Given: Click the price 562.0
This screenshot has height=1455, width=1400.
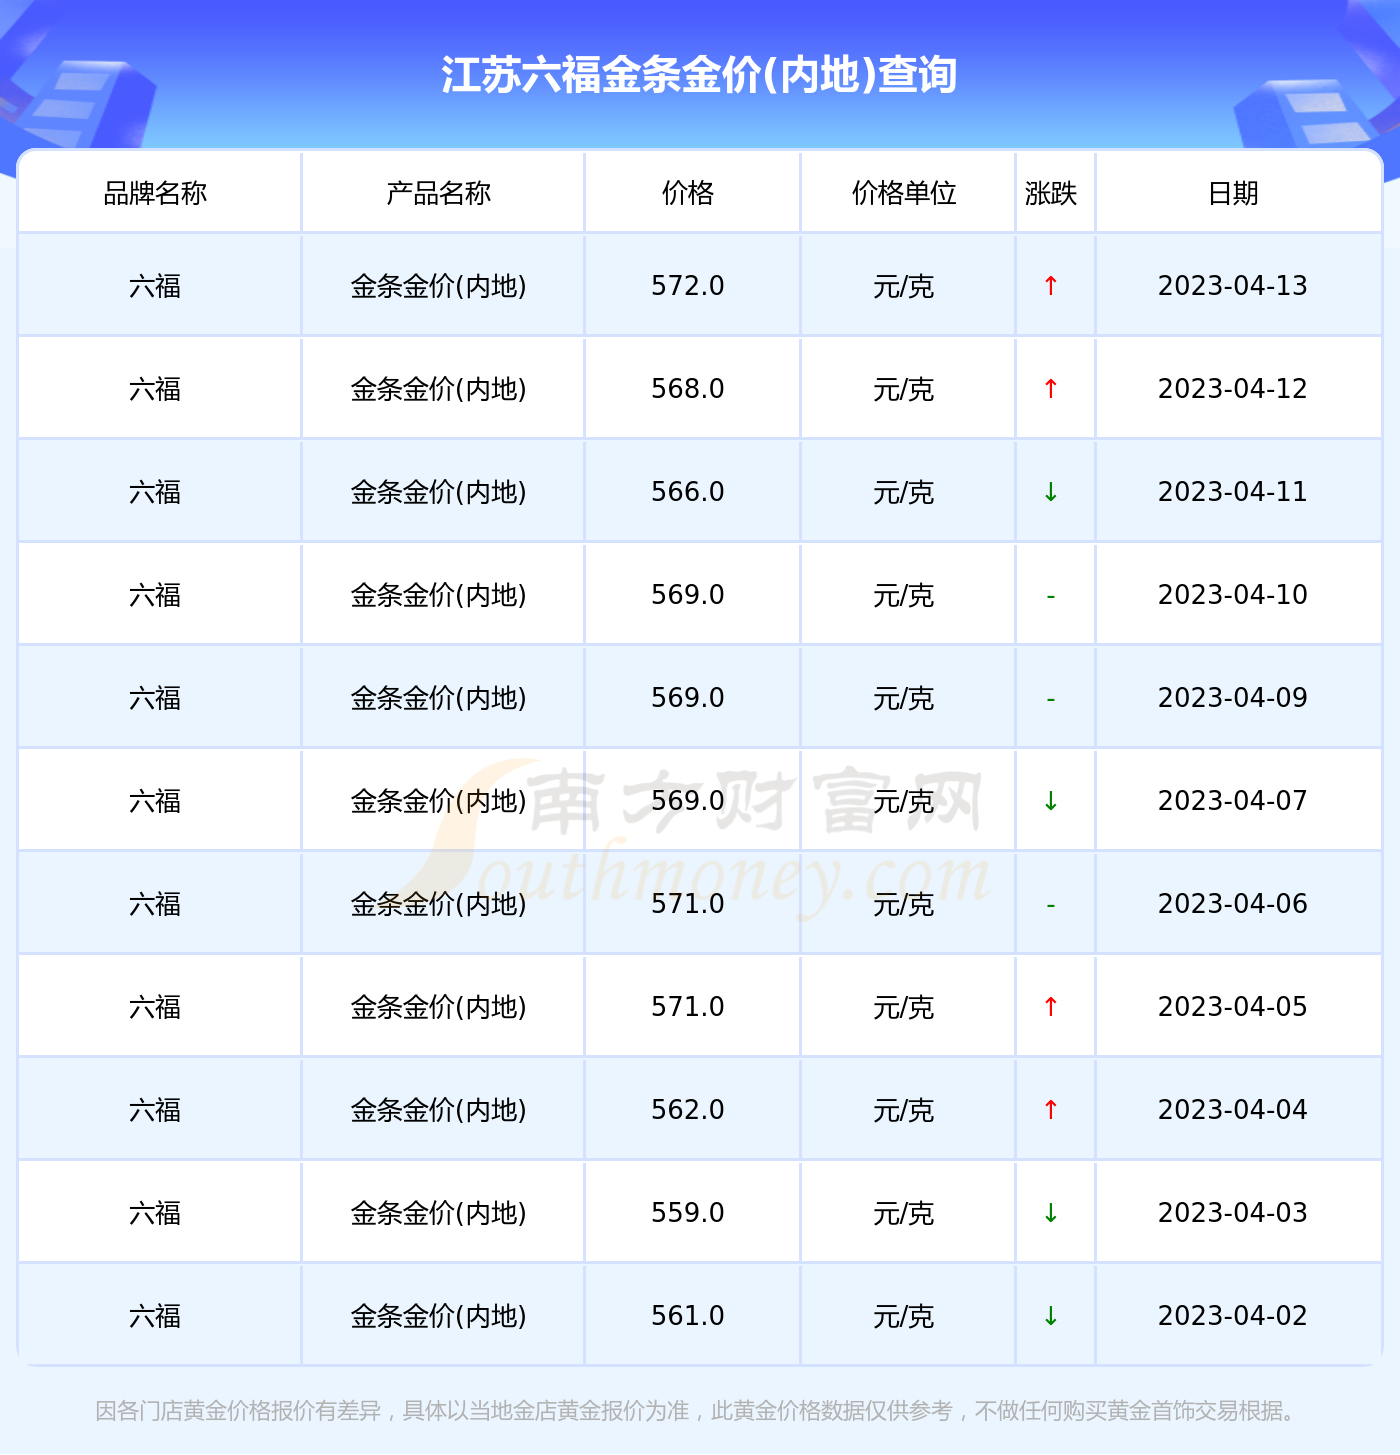Looking at the screenshot, I should click(688, 1110).
